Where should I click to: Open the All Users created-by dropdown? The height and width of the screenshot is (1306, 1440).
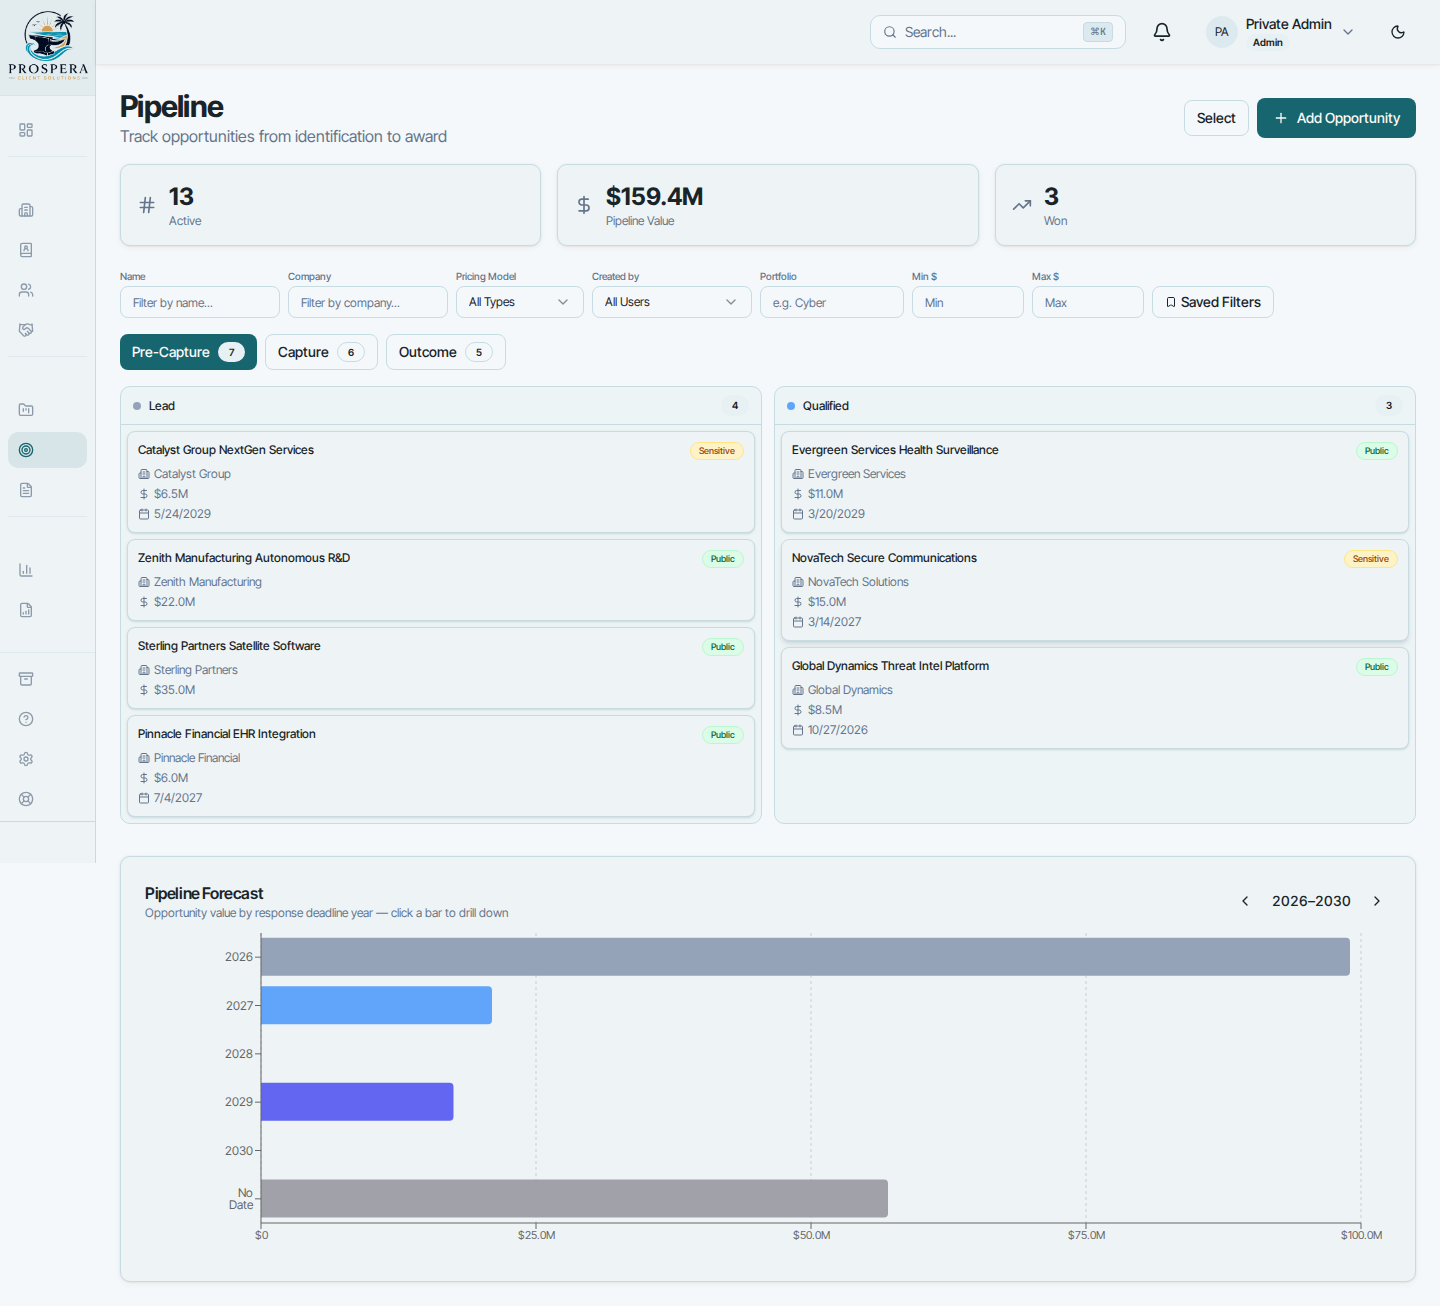pos(671,302)
